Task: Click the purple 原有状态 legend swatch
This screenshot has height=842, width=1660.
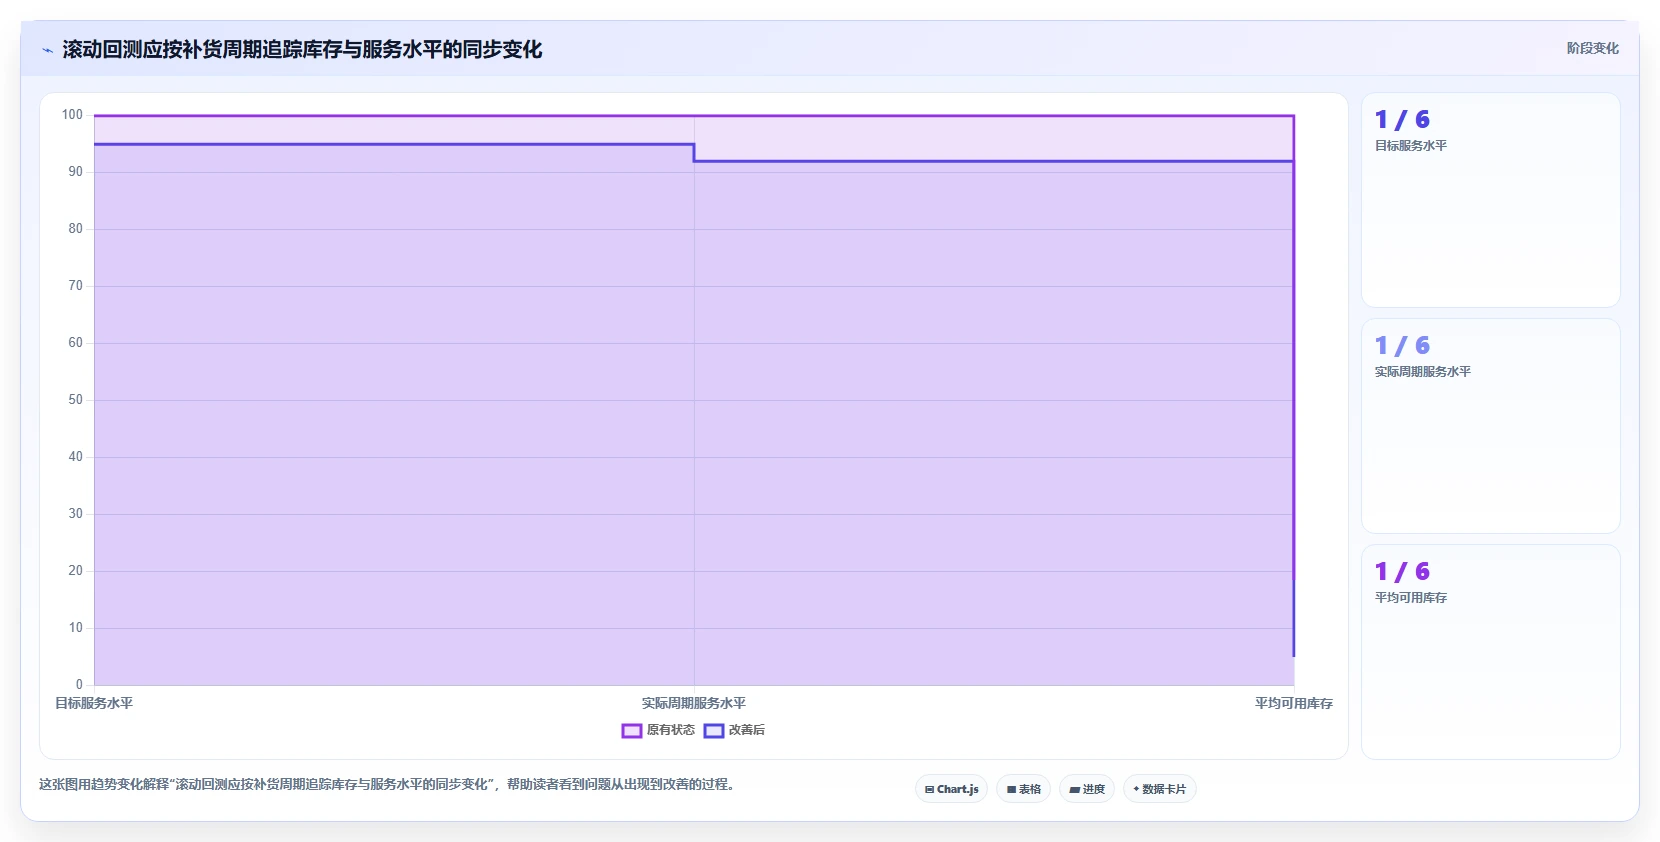Action: (632, 731)
